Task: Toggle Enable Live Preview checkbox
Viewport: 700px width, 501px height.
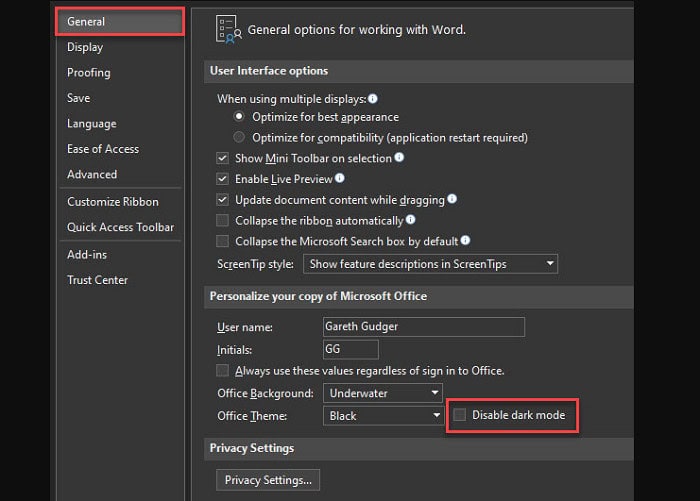Action: pyautogui.click(x=222, y=179)
